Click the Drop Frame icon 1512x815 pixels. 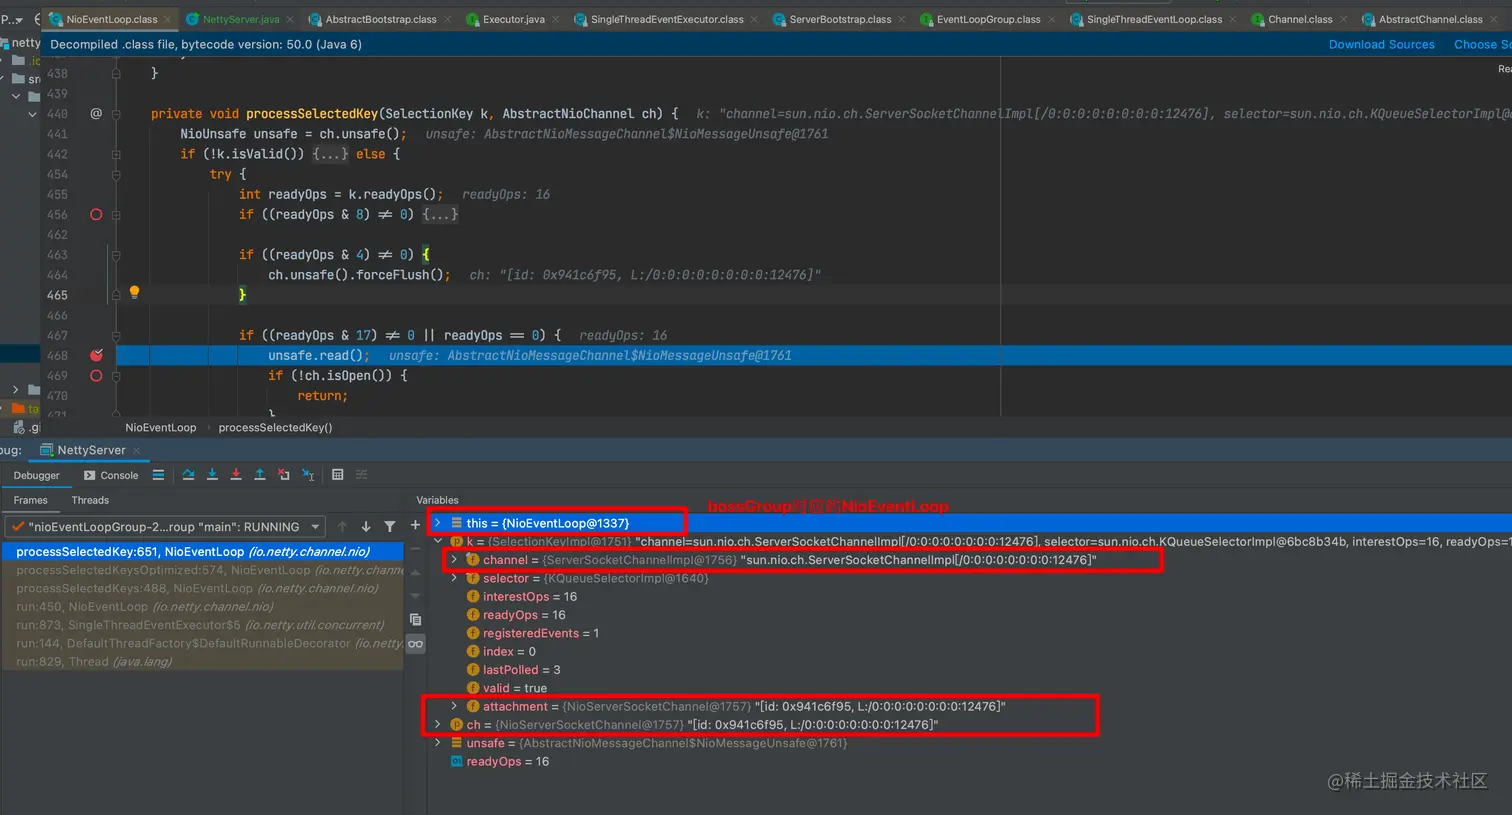pos(284,475)
